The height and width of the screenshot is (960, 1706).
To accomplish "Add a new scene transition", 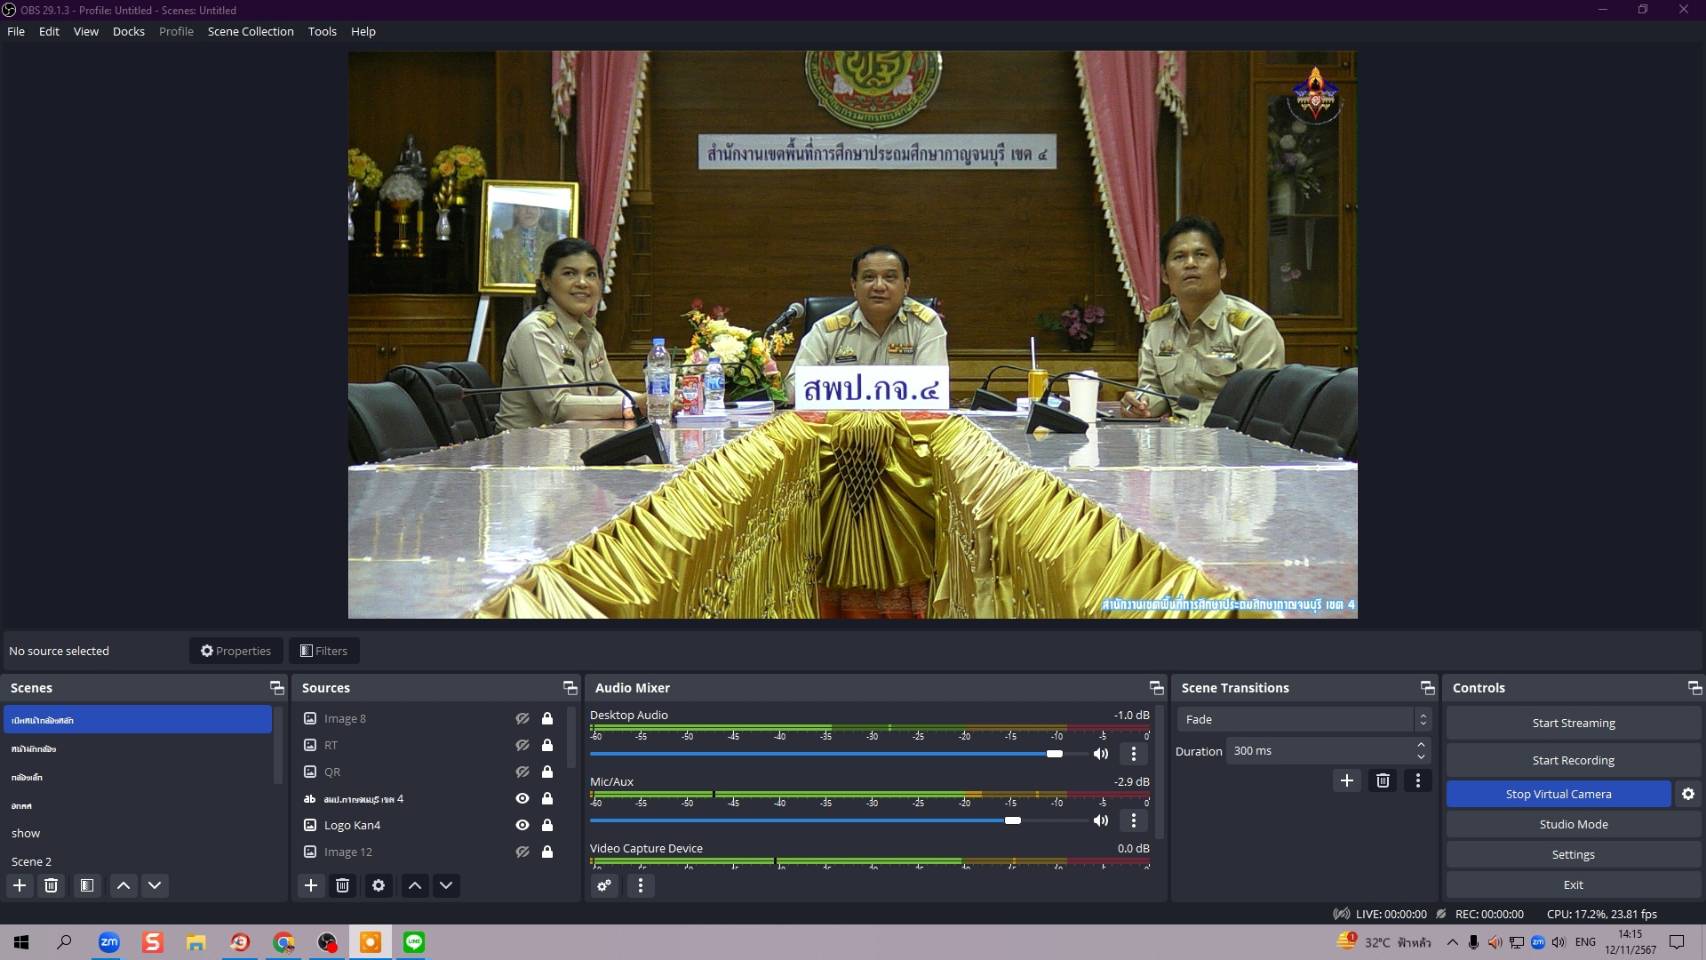I will (1346, 780).
